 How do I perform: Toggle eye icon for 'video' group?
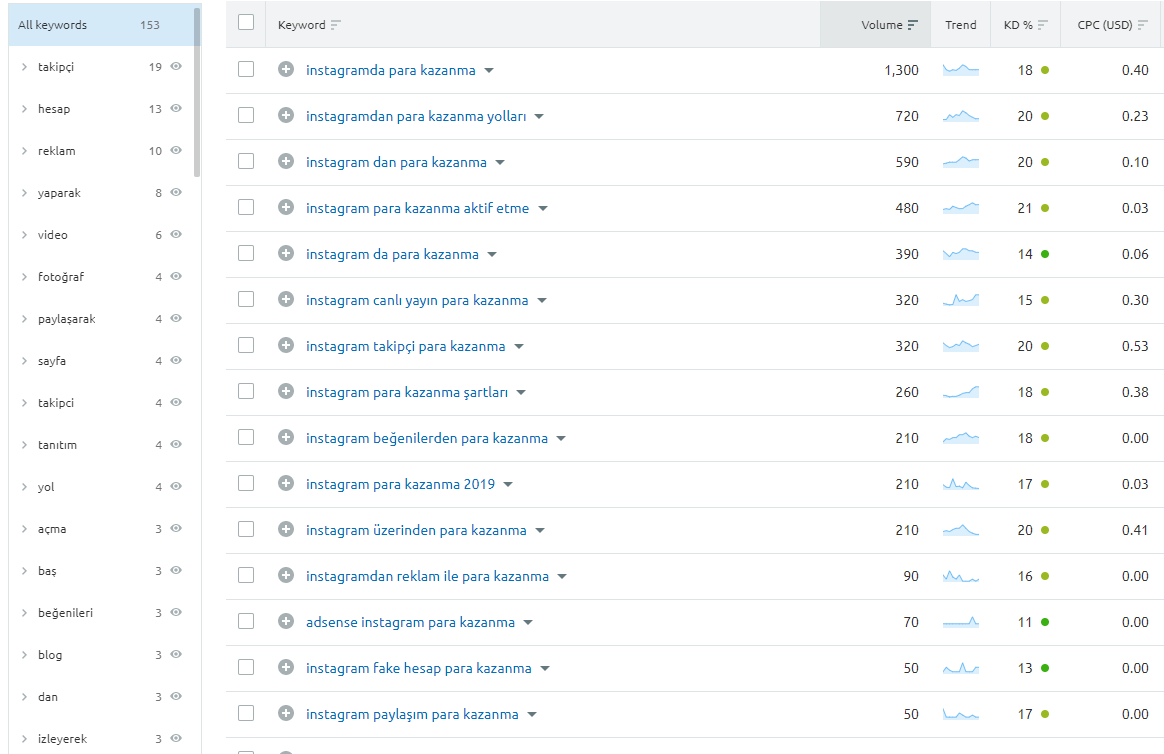click(x=176, y=234)
